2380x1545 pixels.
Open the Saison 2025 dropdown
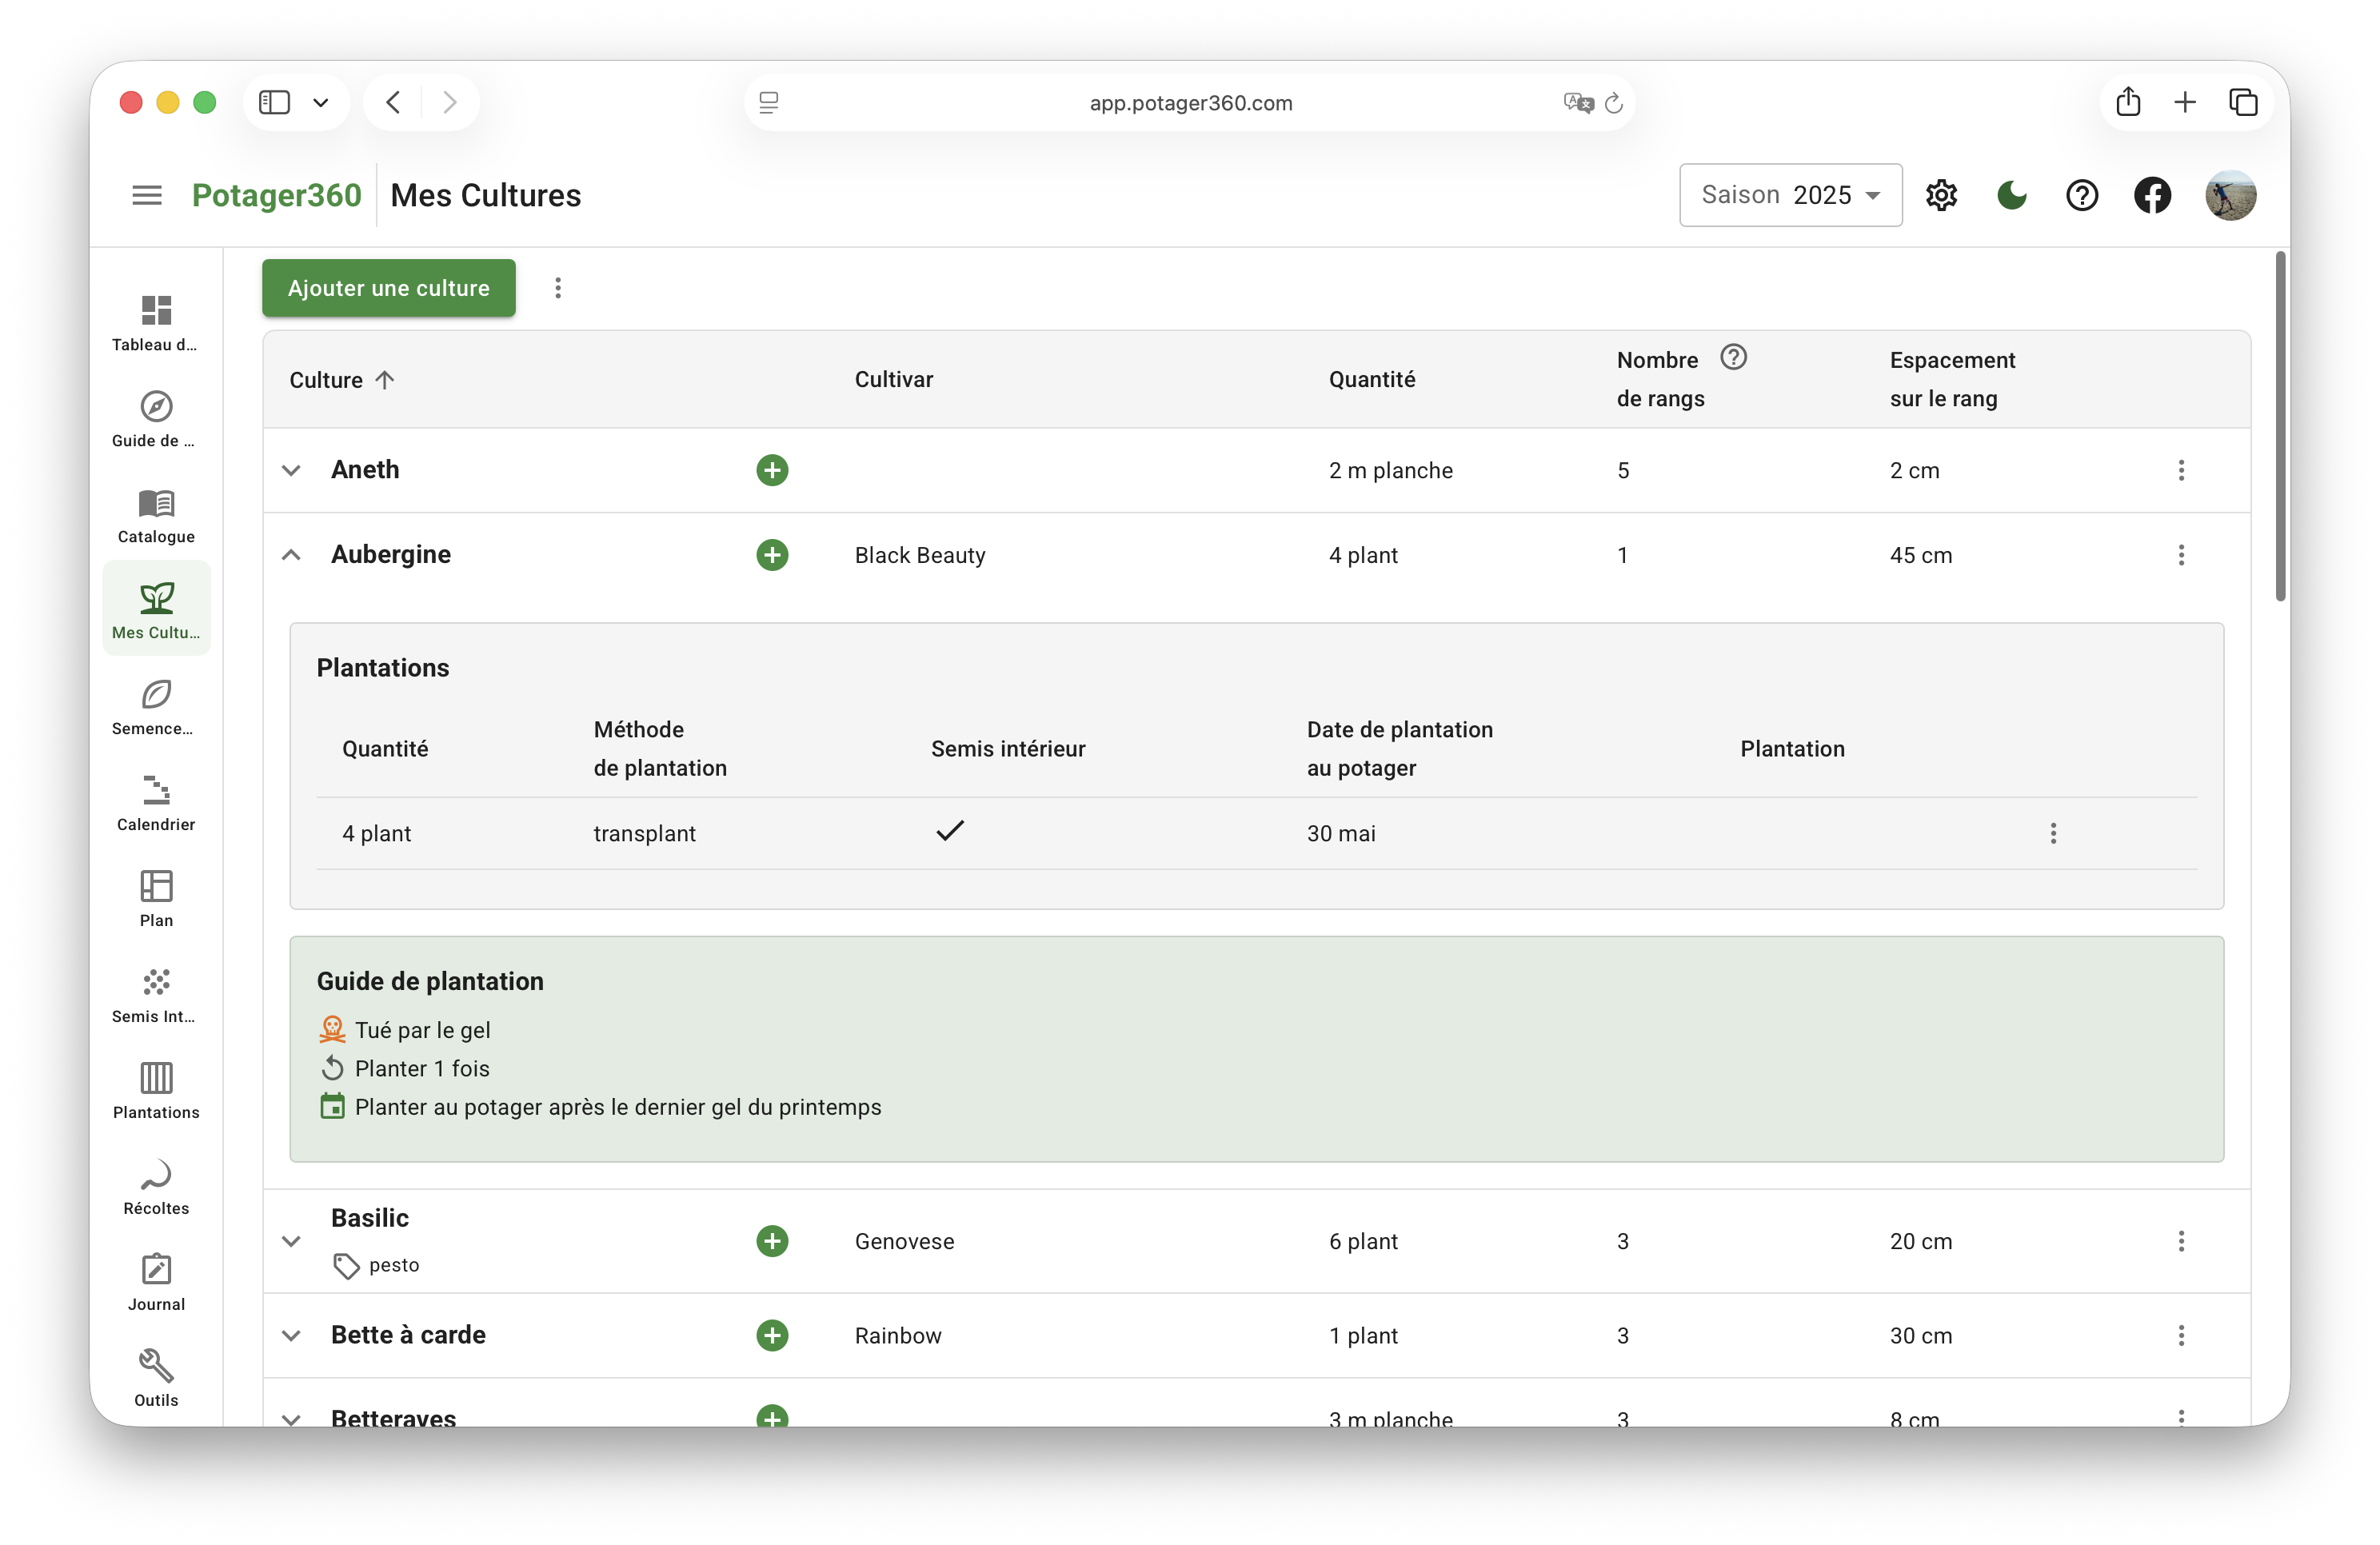[x=1790, y=195]
